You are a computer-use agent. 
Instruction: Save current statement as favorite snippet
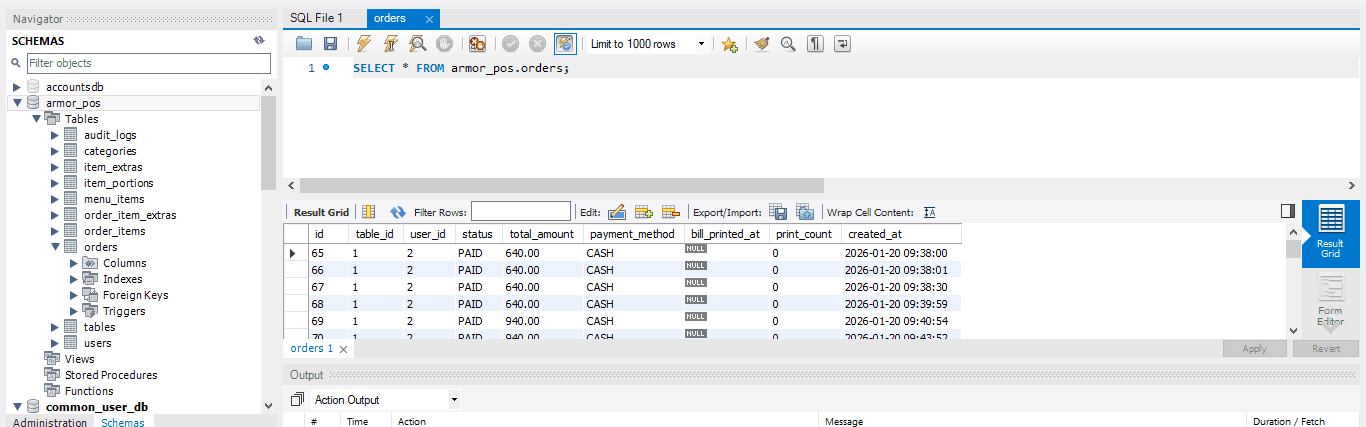pos(730,44)
